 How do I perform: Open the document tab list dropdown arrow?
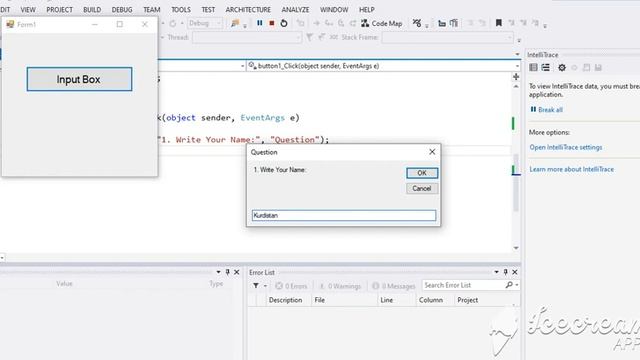[x=517, y=54]
